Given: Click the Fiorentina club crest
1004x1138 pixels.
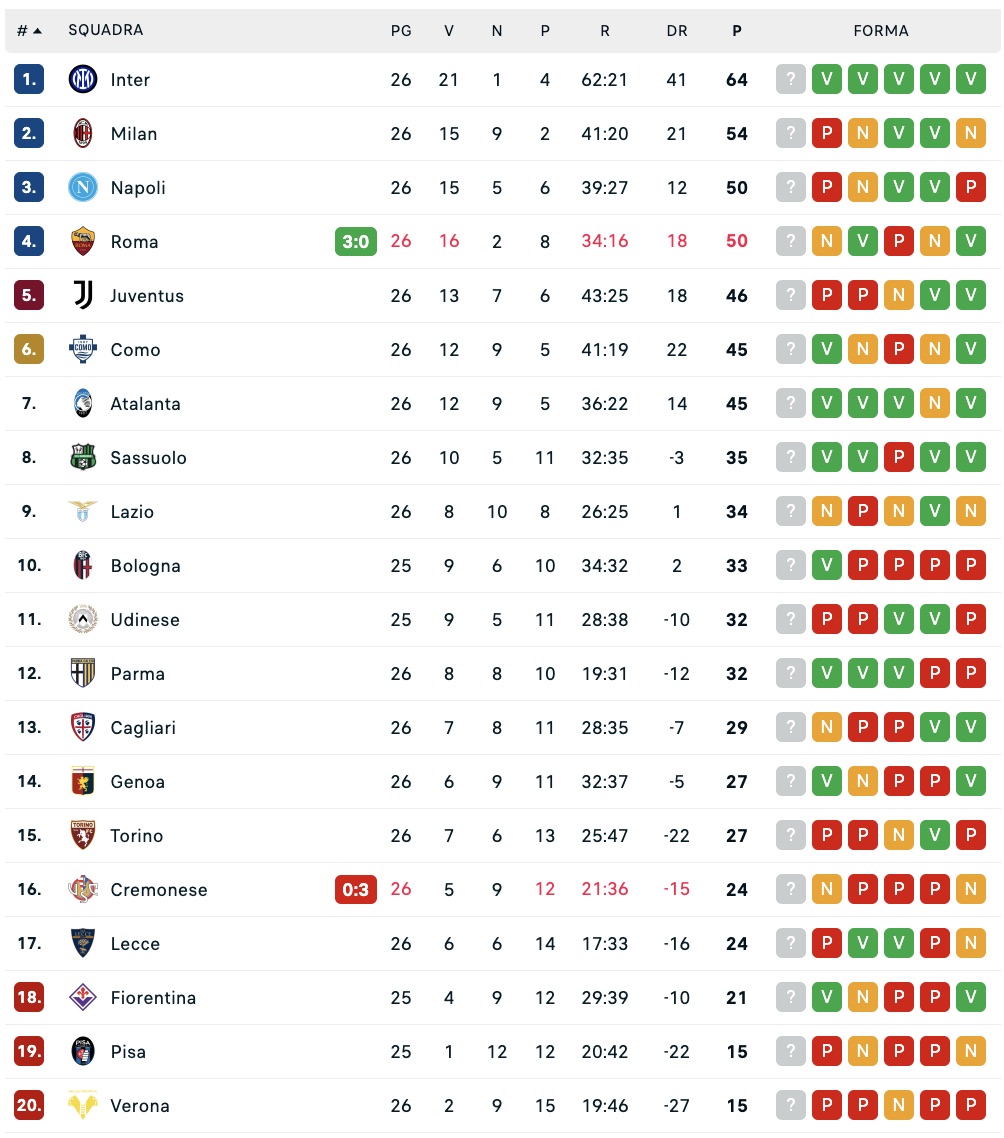Looking at the screenshot, I should (x=83, y=997).
